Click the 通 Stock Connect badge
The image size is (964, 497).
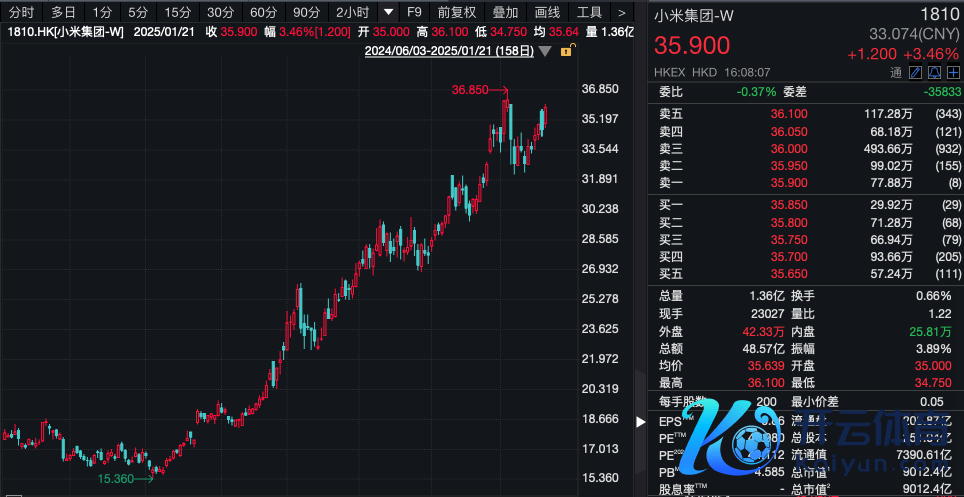[x=896, y=73]
